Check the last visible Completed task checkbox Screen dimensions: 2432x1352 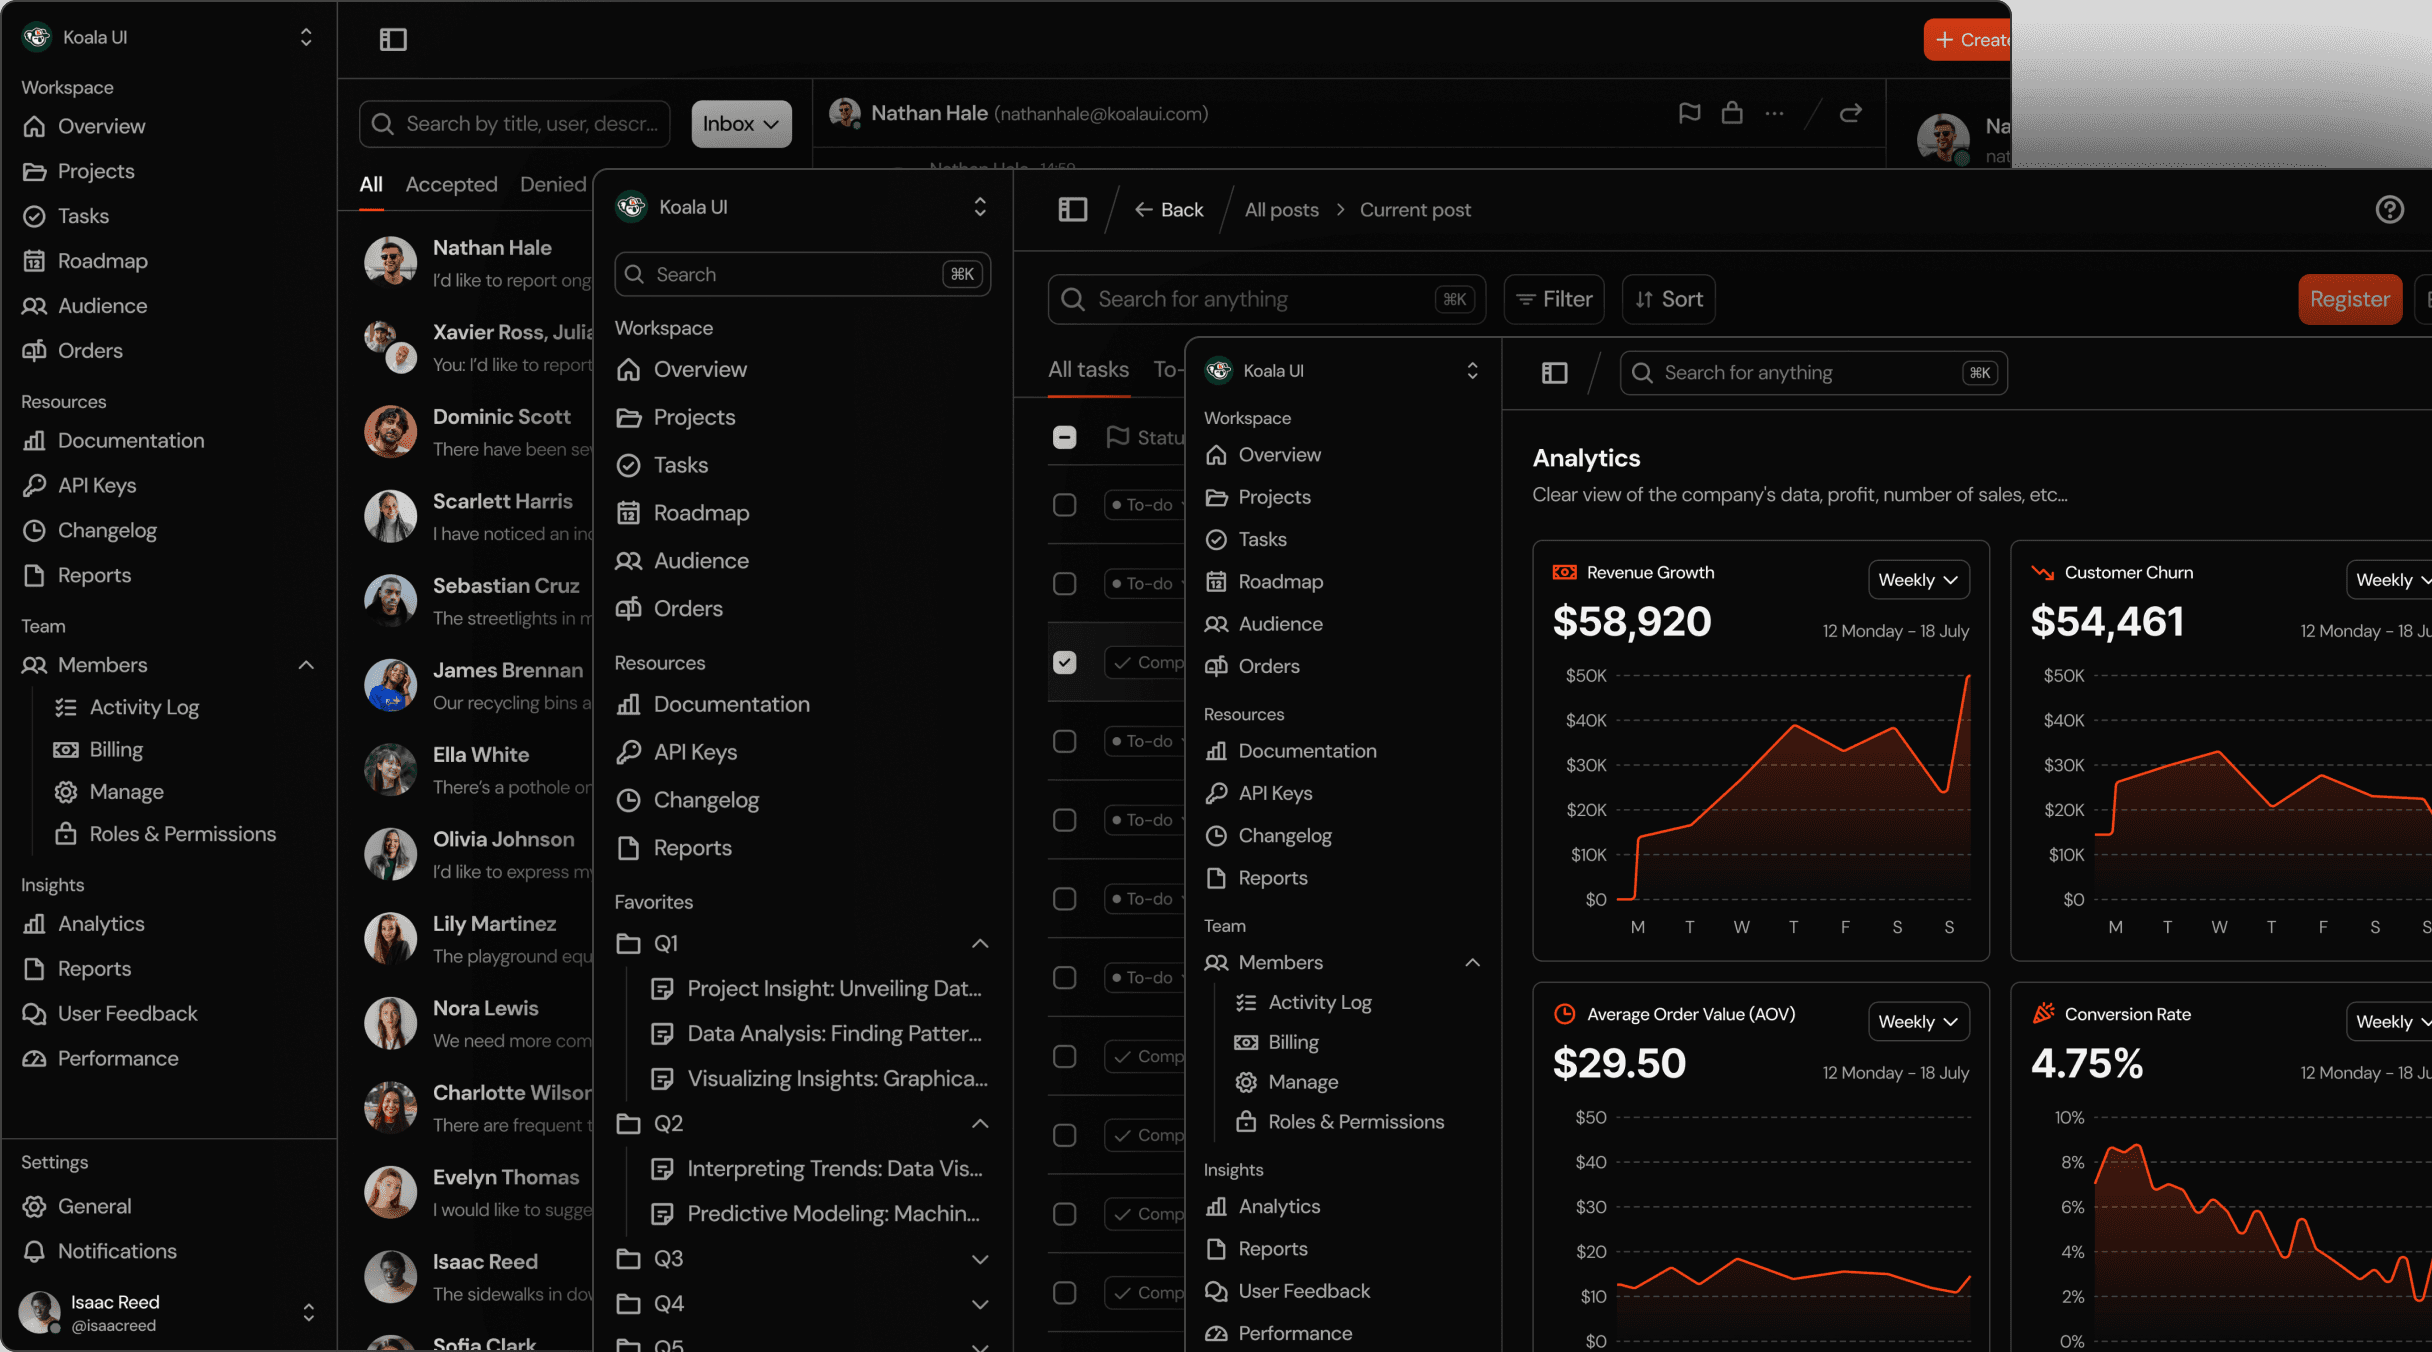point(1064,1293)
